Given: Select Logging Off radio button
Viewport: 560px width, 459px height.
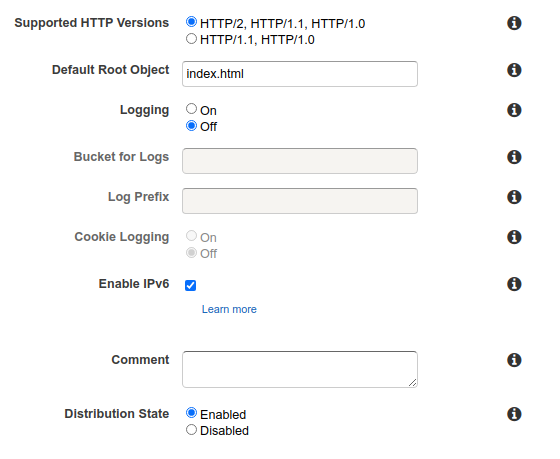Looking at the screenshot, I should [191, 126].
